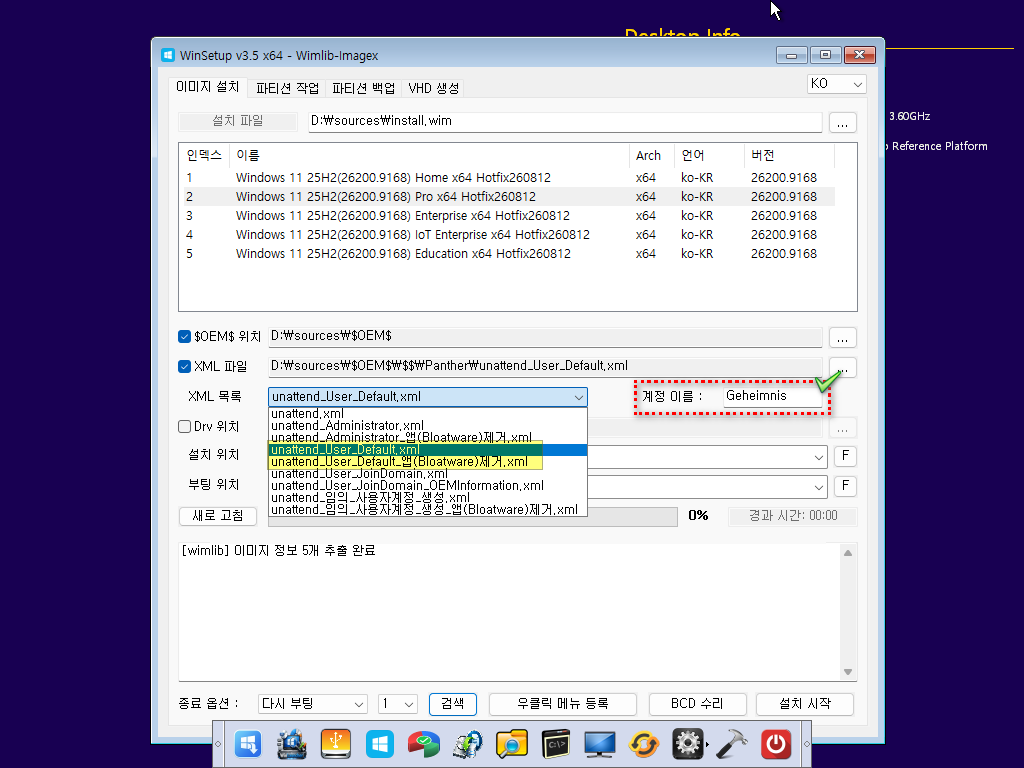Open the gear settings icon in dock
The width and height of the screenshot is (1024, 768).
(x=688, y=744)
